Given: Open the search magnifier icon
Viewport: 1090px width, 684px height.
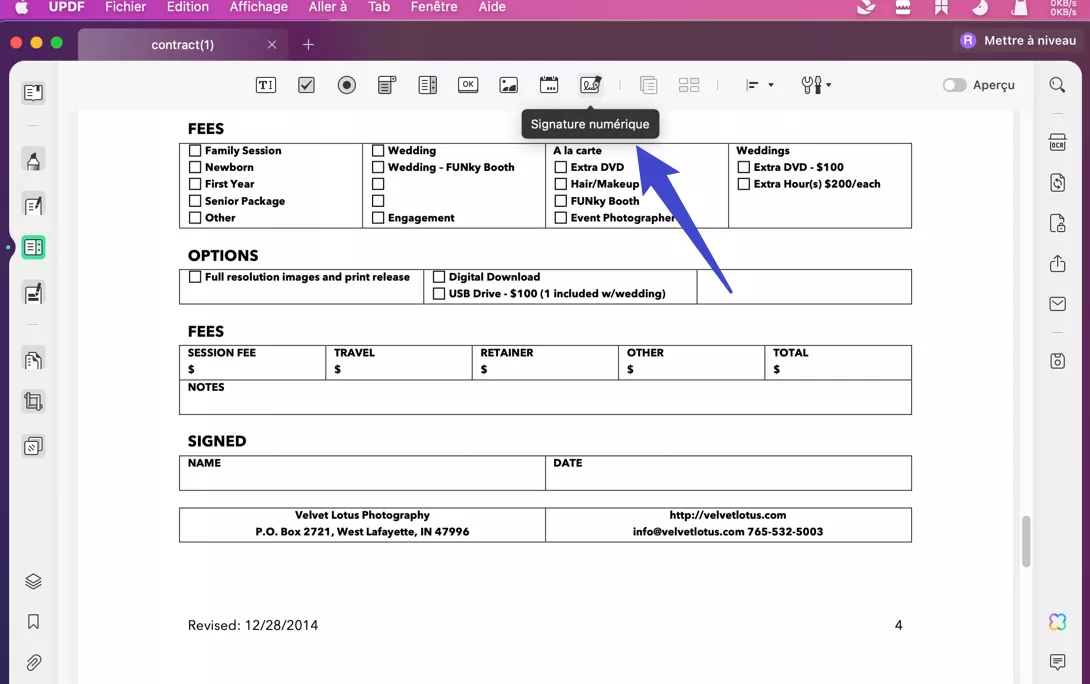Looking at the screenshot, I should [1057, 85].
